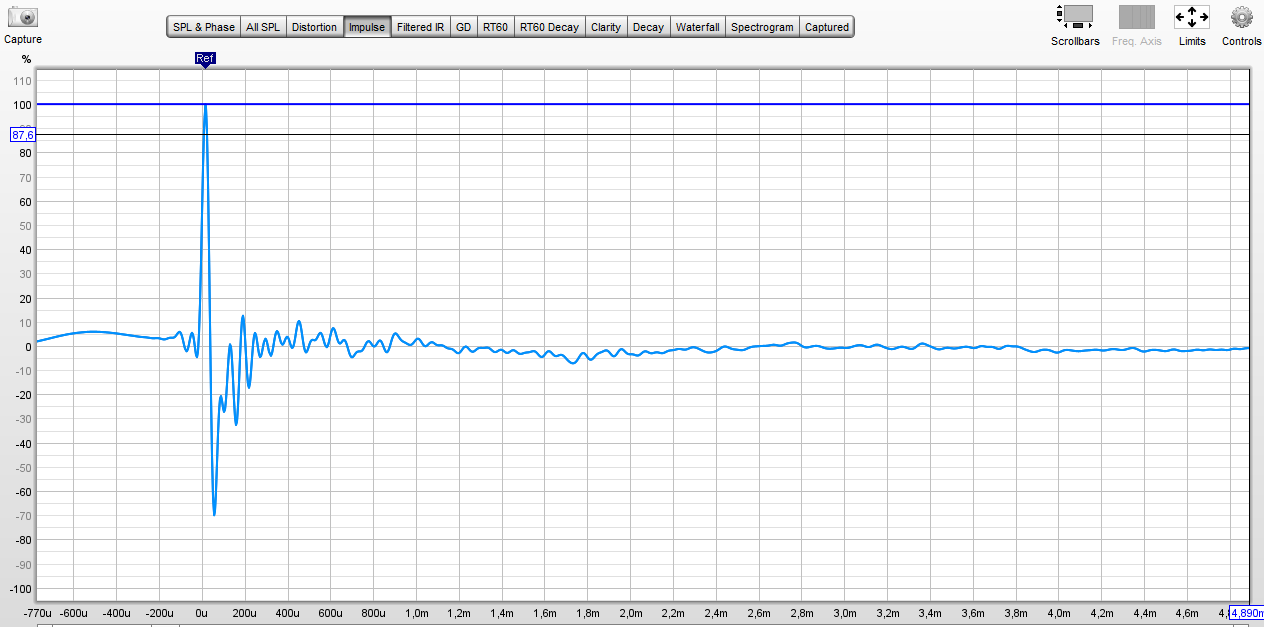Click the -50 label on the vertical axis
The width and height of the screenshot is (1264, 627).
point(22,468)
